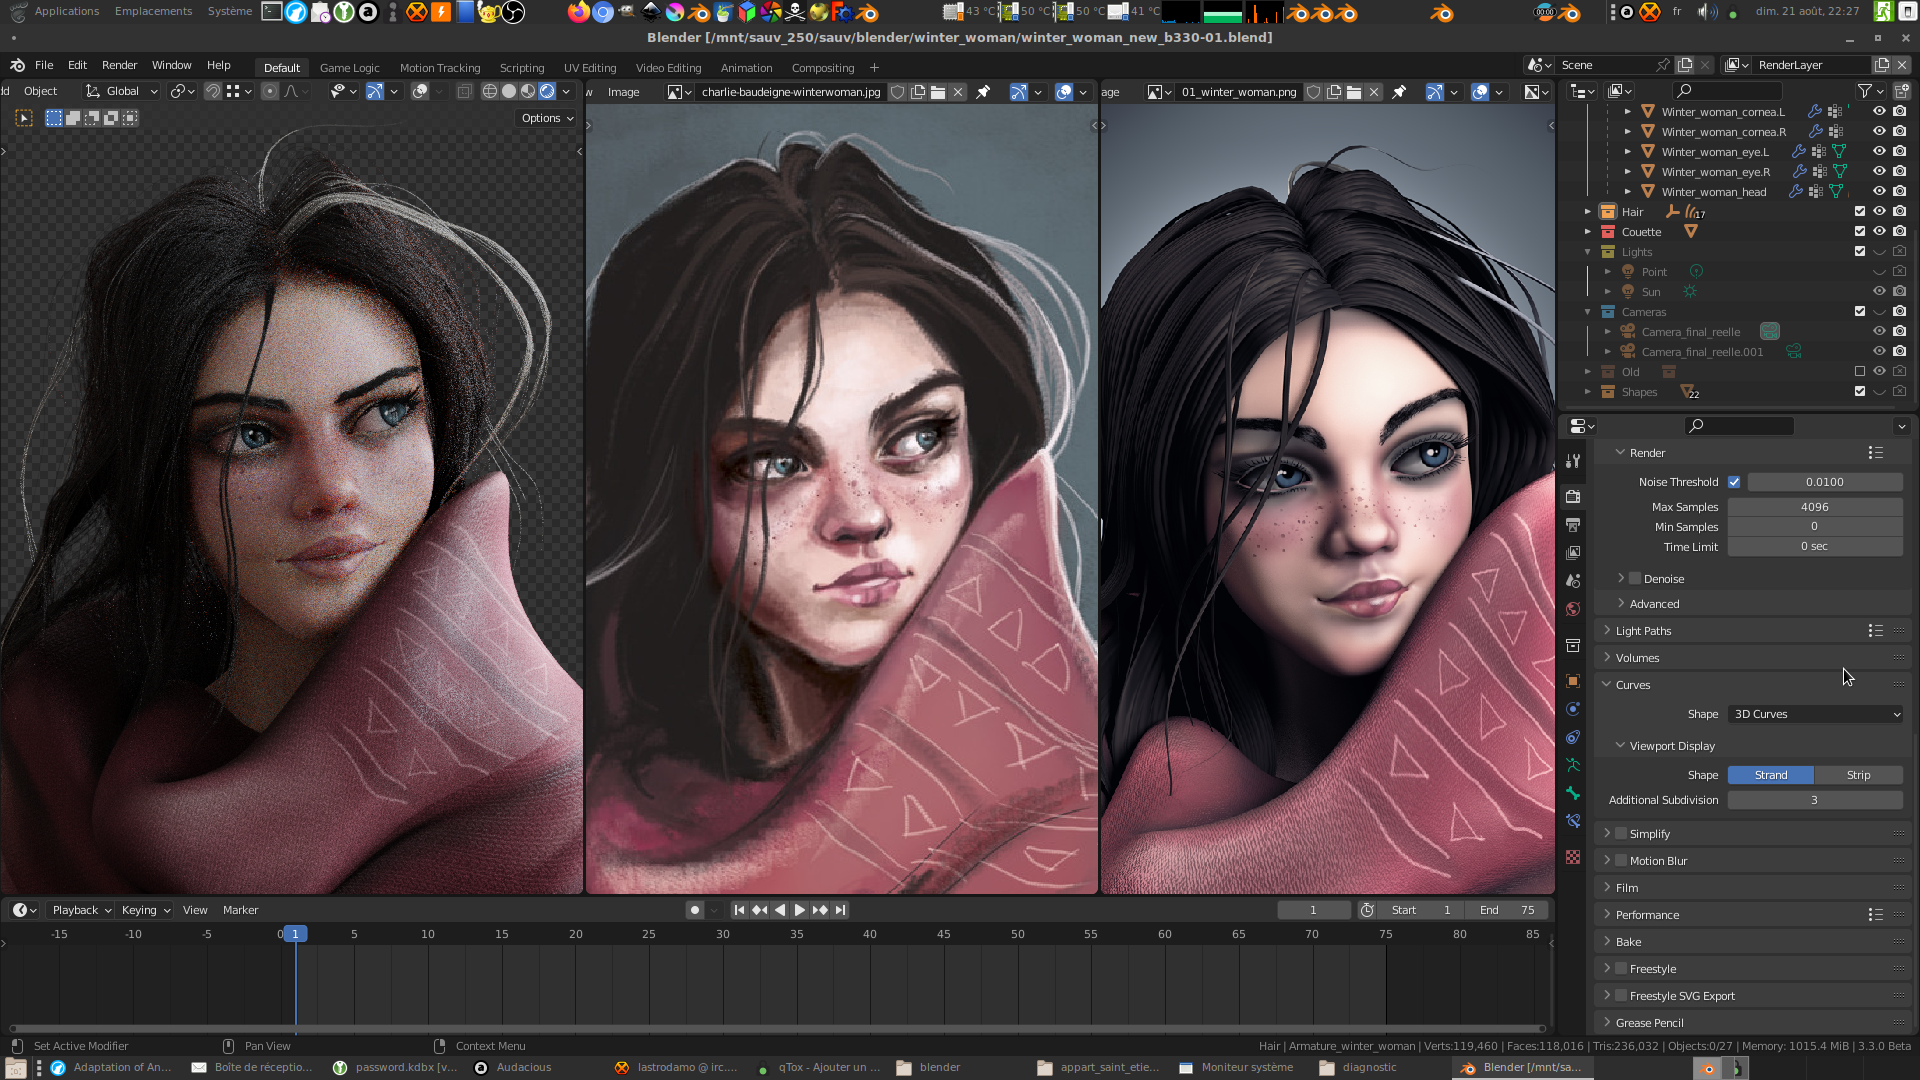Expand the Advanced subpanel

[1621, 604]
